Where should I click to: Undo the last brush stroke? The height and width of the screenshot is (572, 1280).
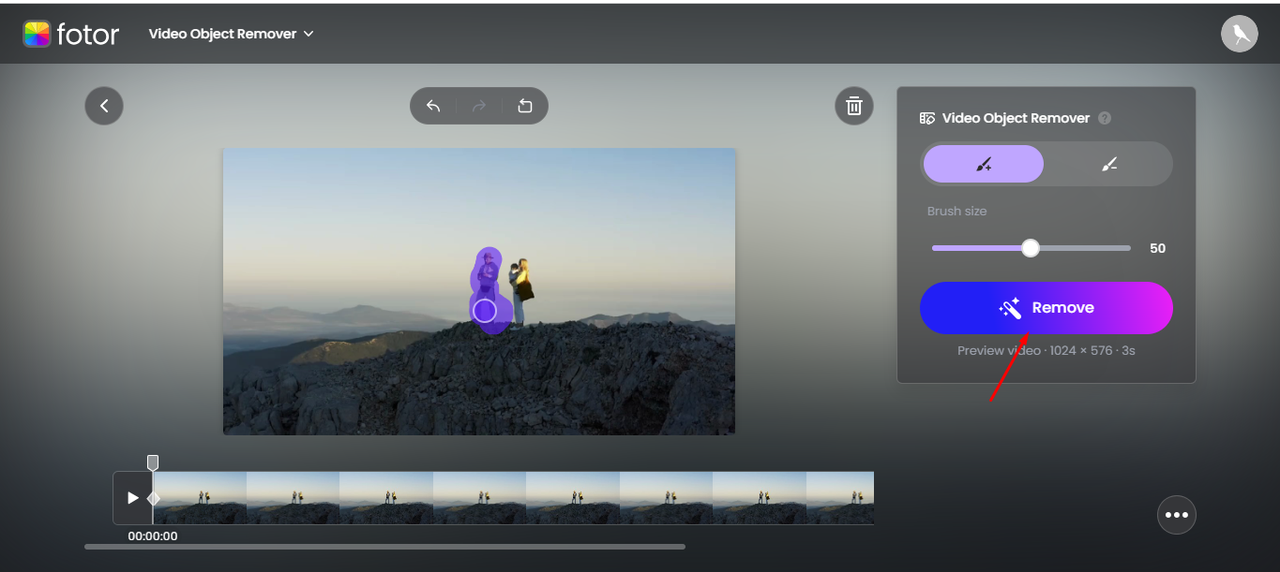coord(433,106)
